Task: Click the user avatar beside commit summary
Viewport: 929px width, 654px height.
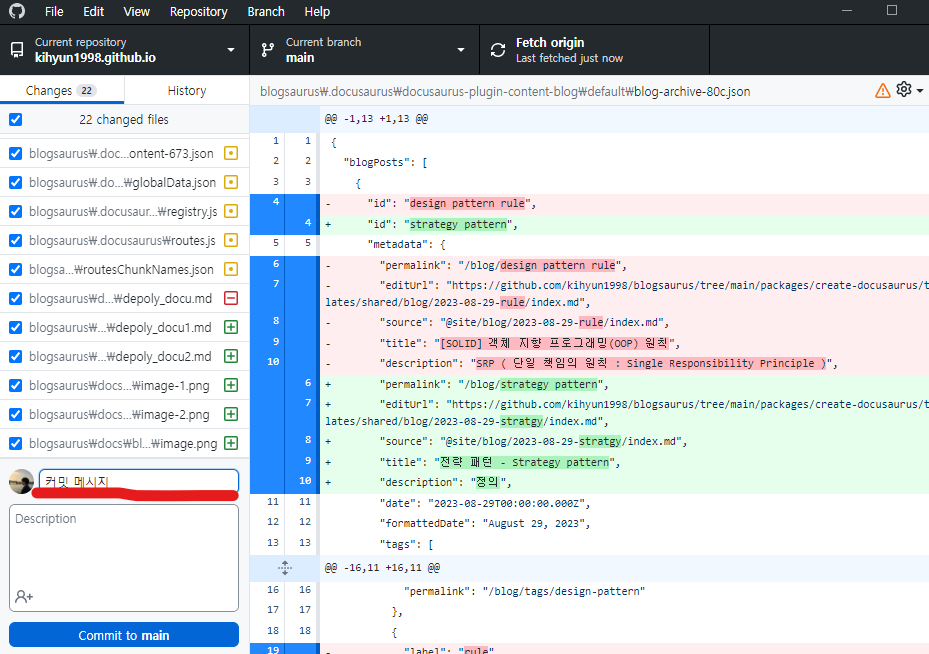Action: point(21,481)
